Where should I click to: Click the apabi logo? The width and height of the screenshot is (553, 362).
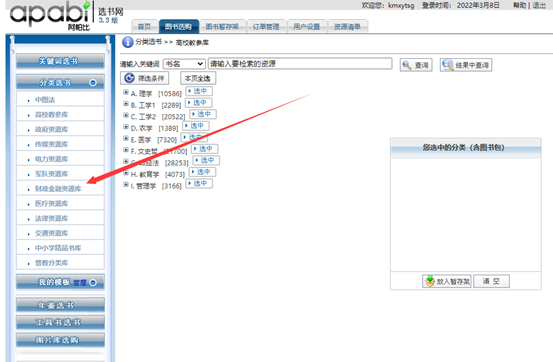(x=49, y=15)
